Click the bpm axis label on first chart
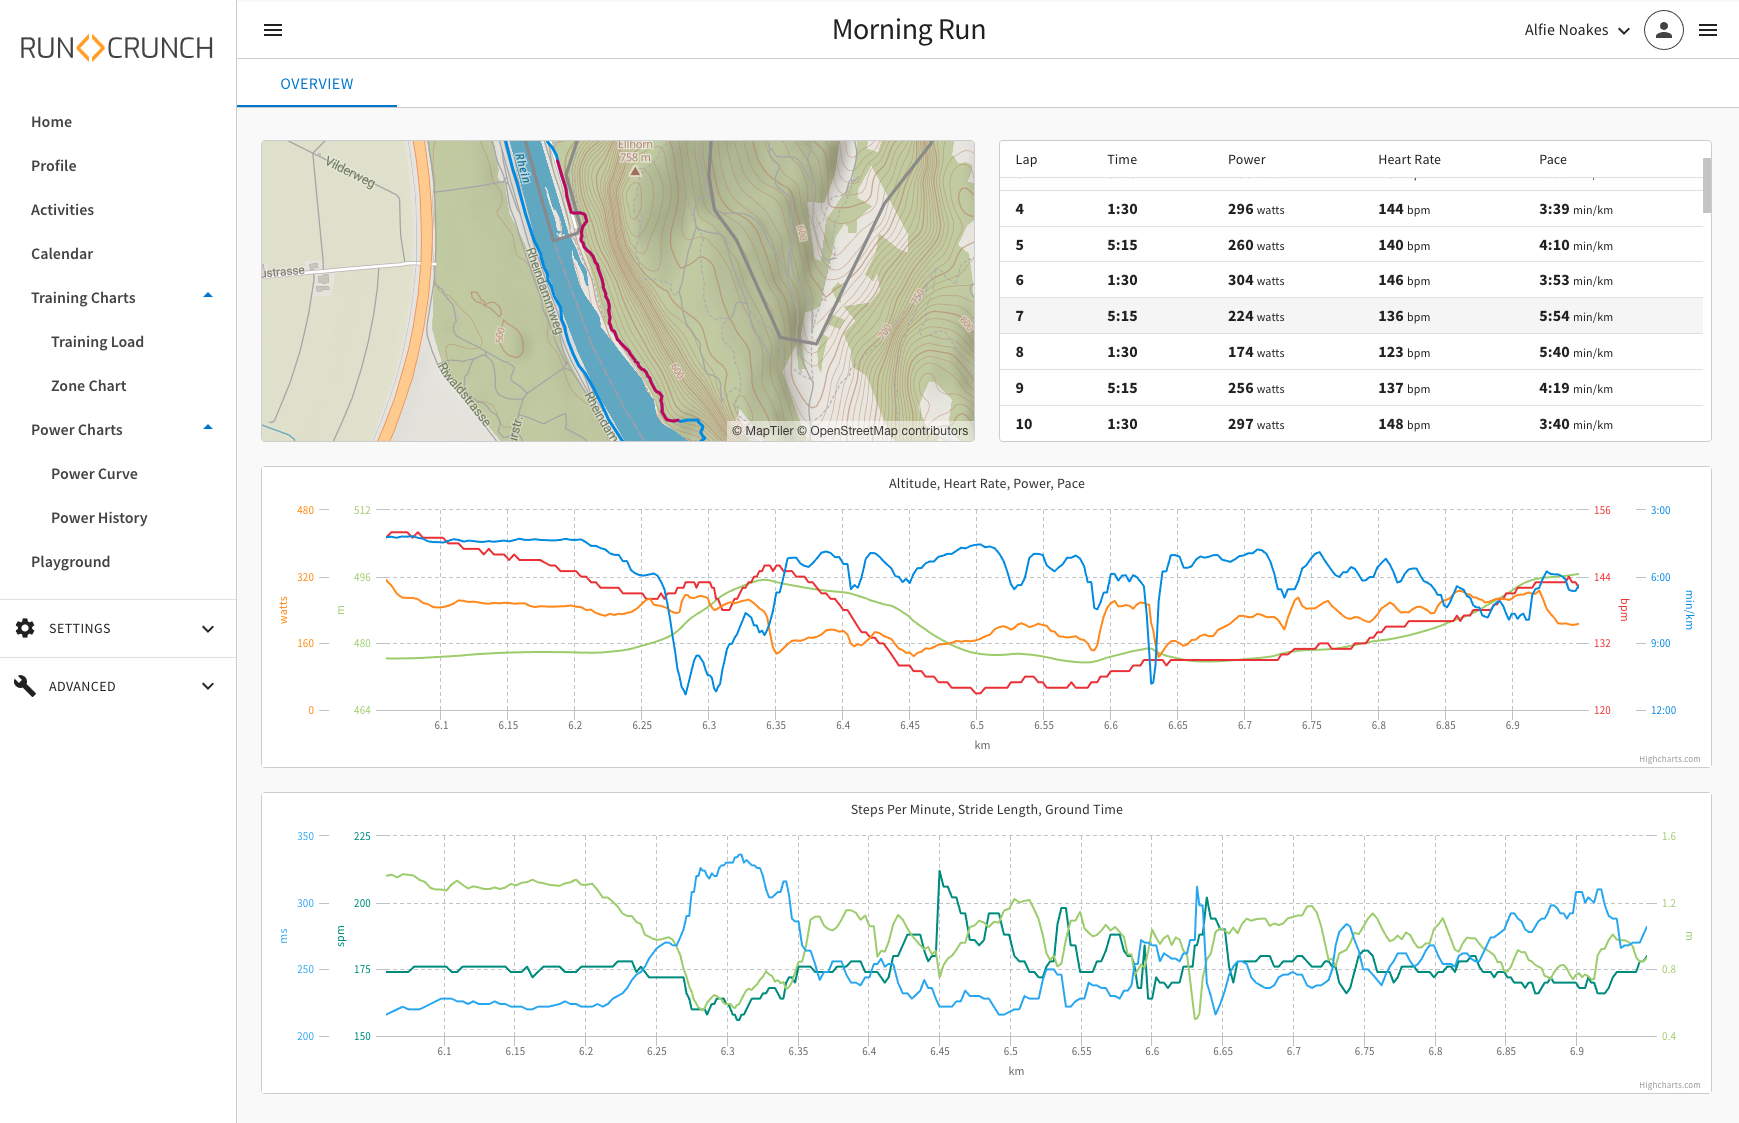The height and width of the screenshot is (1123, 1739). (1625, 610)
